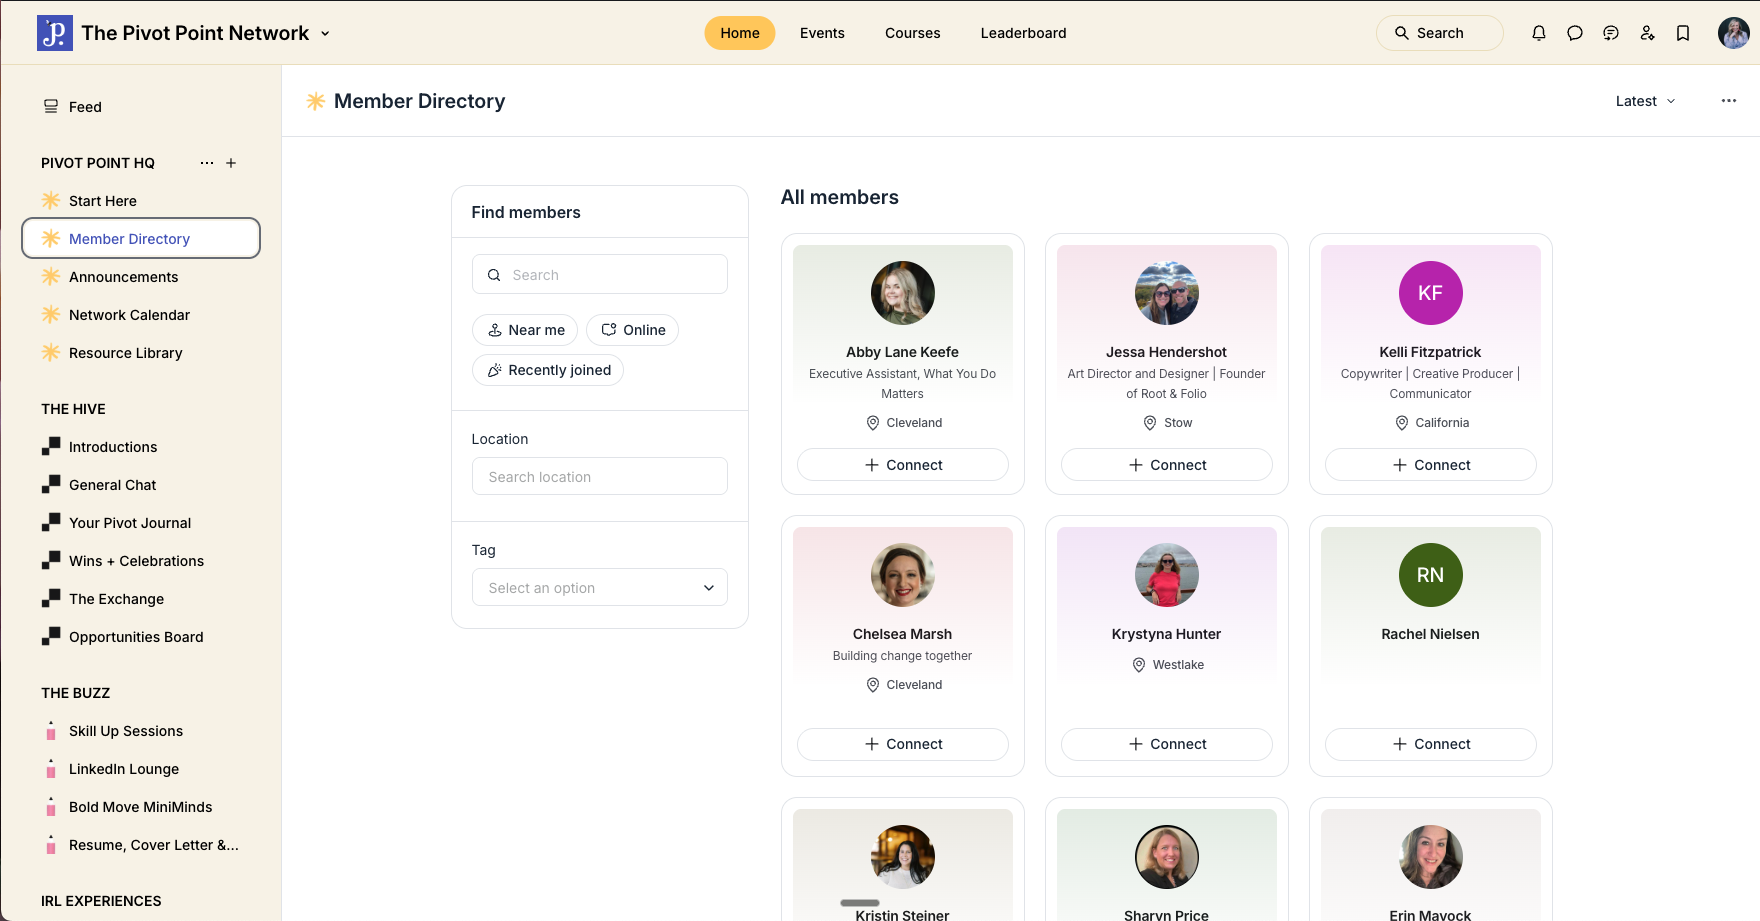
Task: Open the Latest sort dropdown
Action: tap(1645, 101)
